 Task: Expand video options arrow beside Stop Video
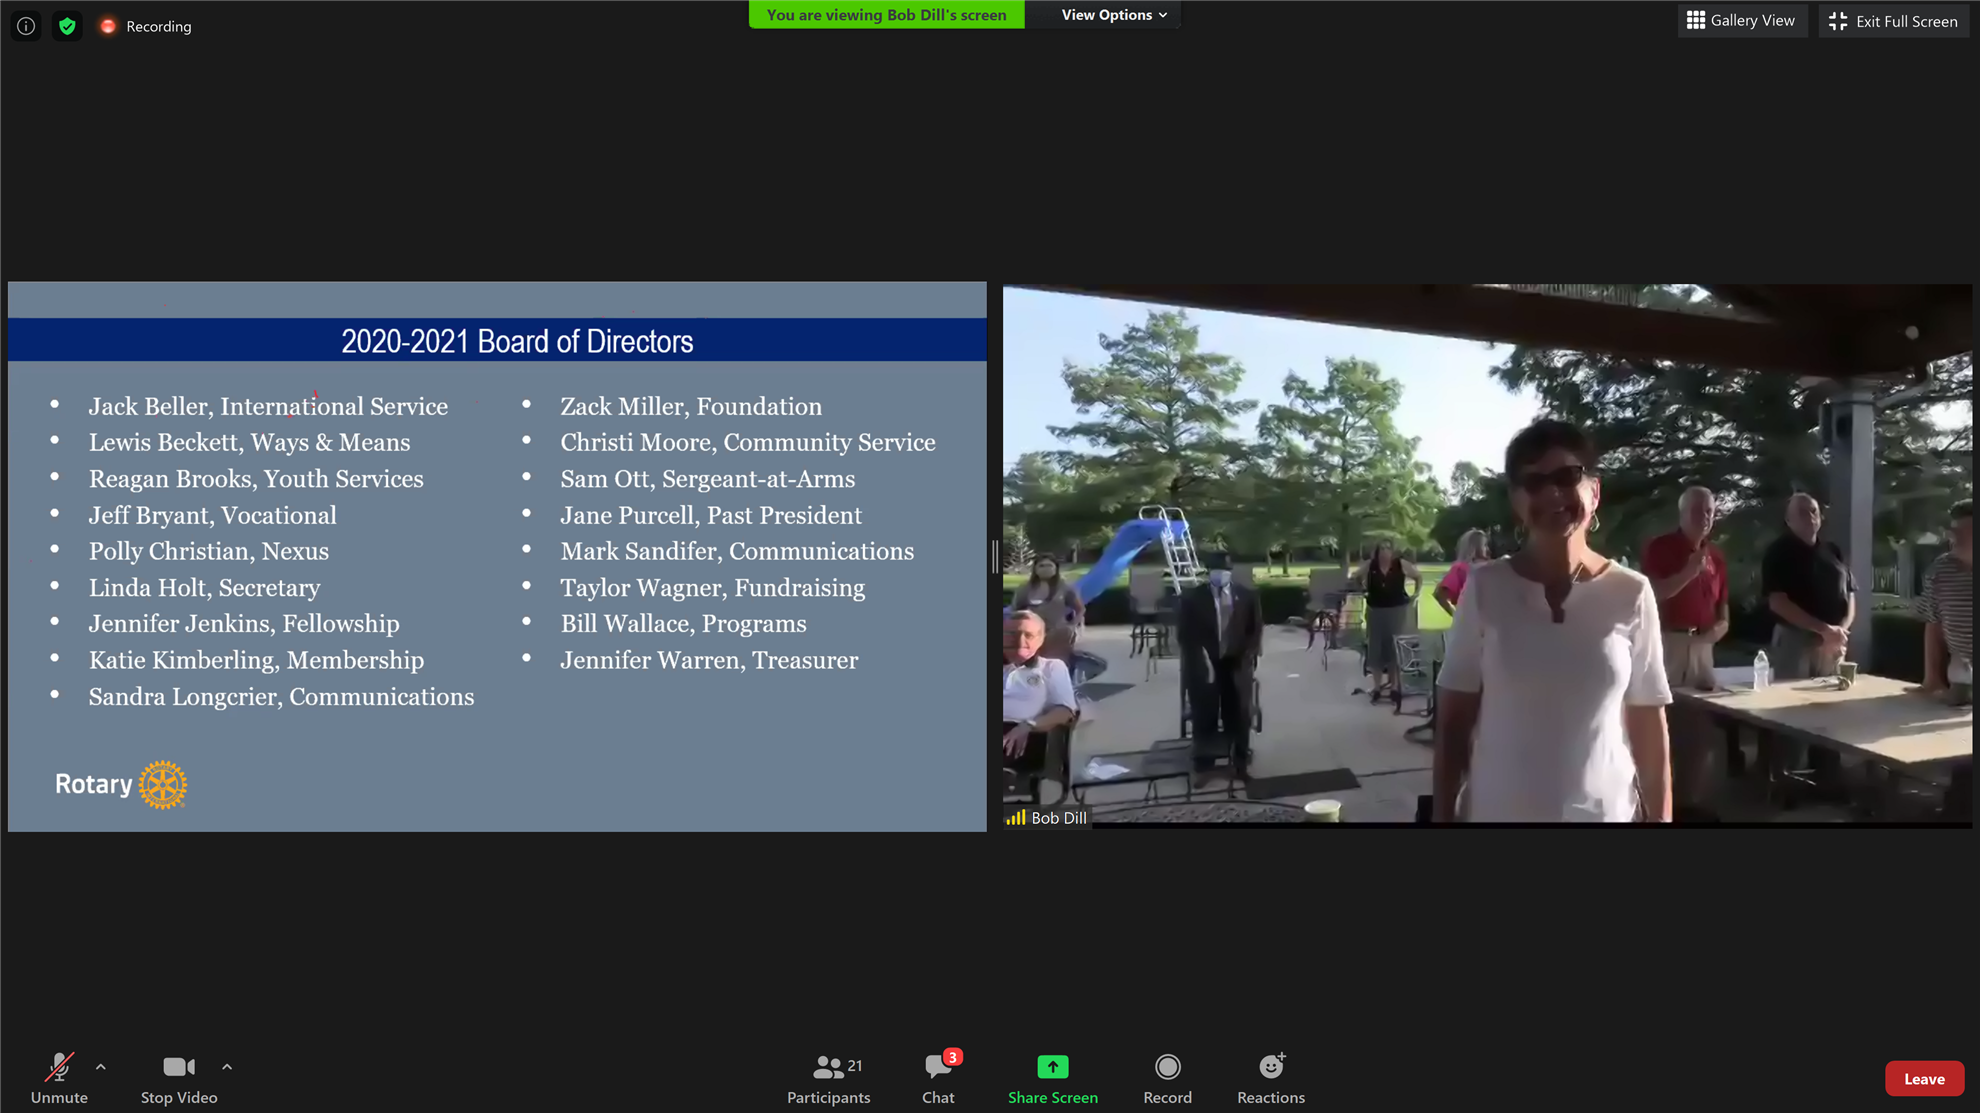coord(227,1067)
